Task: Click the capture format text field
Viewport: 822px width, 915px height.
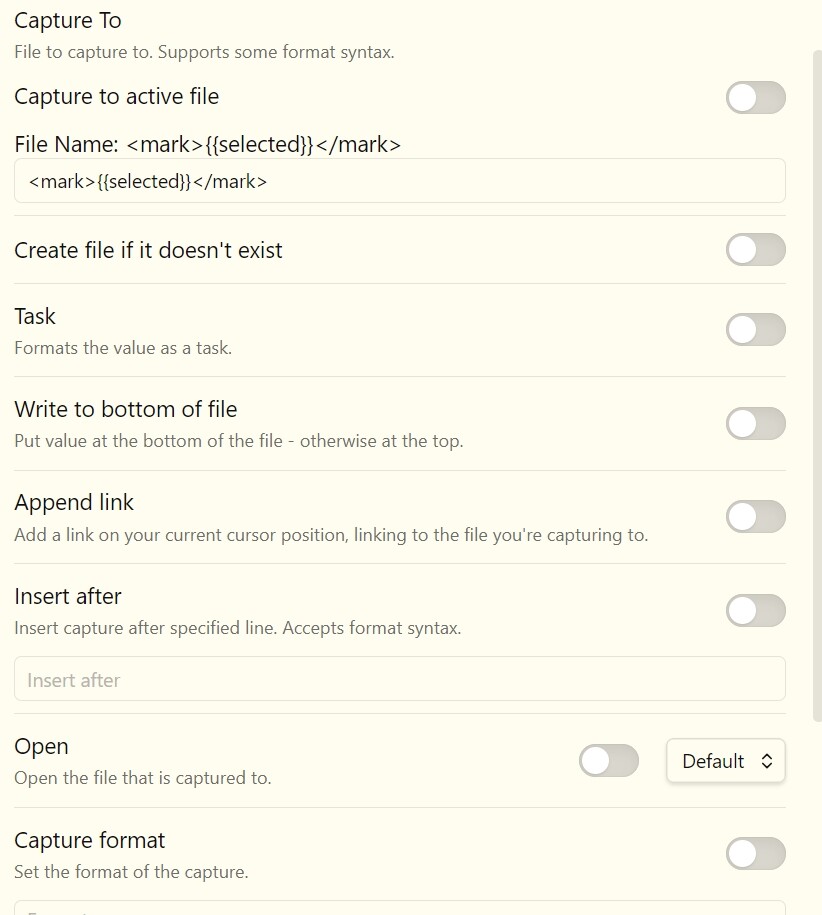Action: click(x=400, y=908)
